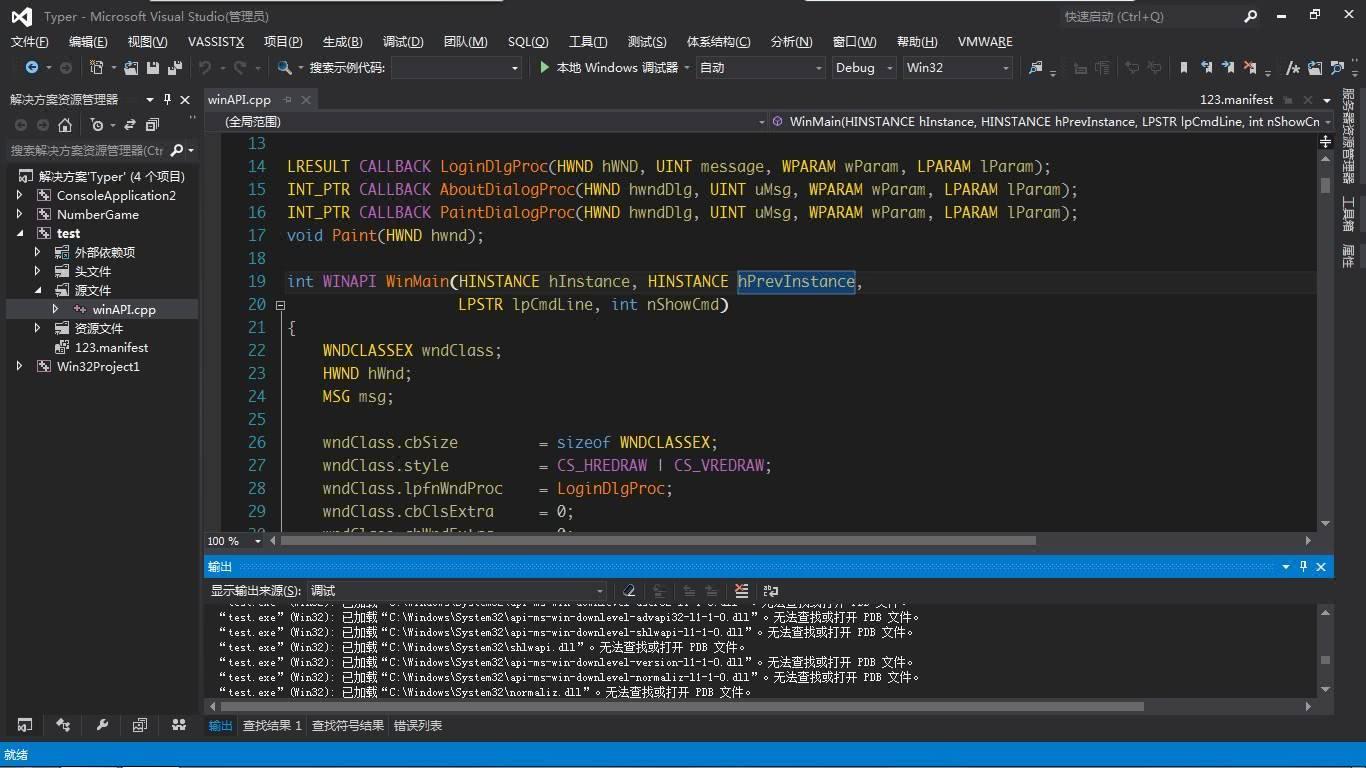Click LoginDlgProc text on line 28

point(610,488)
